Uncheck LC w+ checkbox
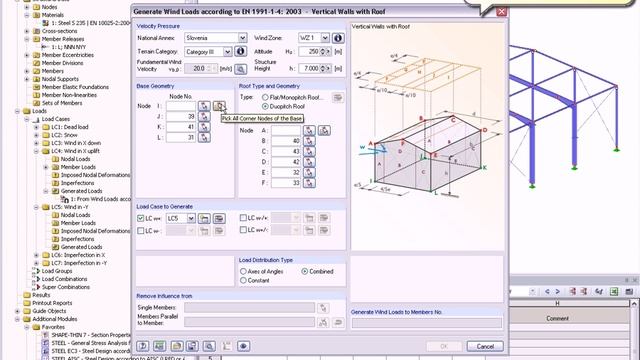Viewport: 640px width, 360px height. (x=140, y=218)
